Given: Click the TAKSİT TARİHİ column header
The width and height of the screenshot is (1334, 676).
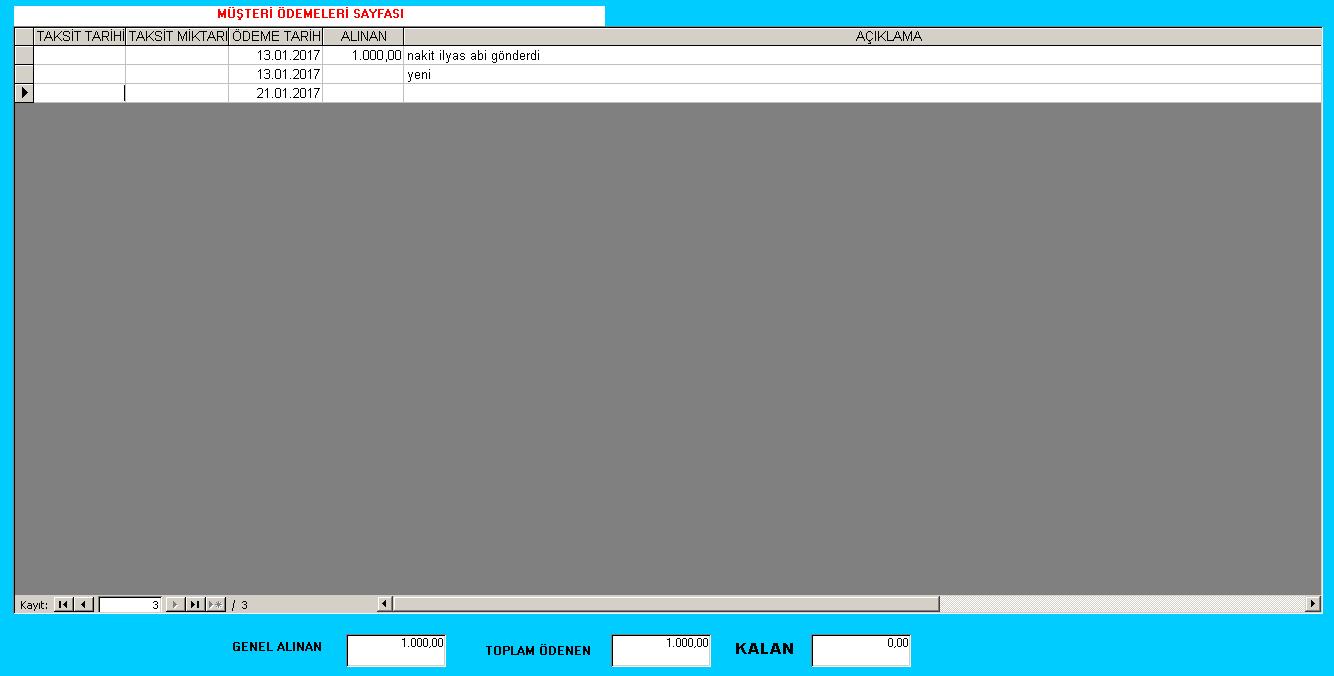Looking at the screenshot, I should pyautogui.click(x=80, y=36).
